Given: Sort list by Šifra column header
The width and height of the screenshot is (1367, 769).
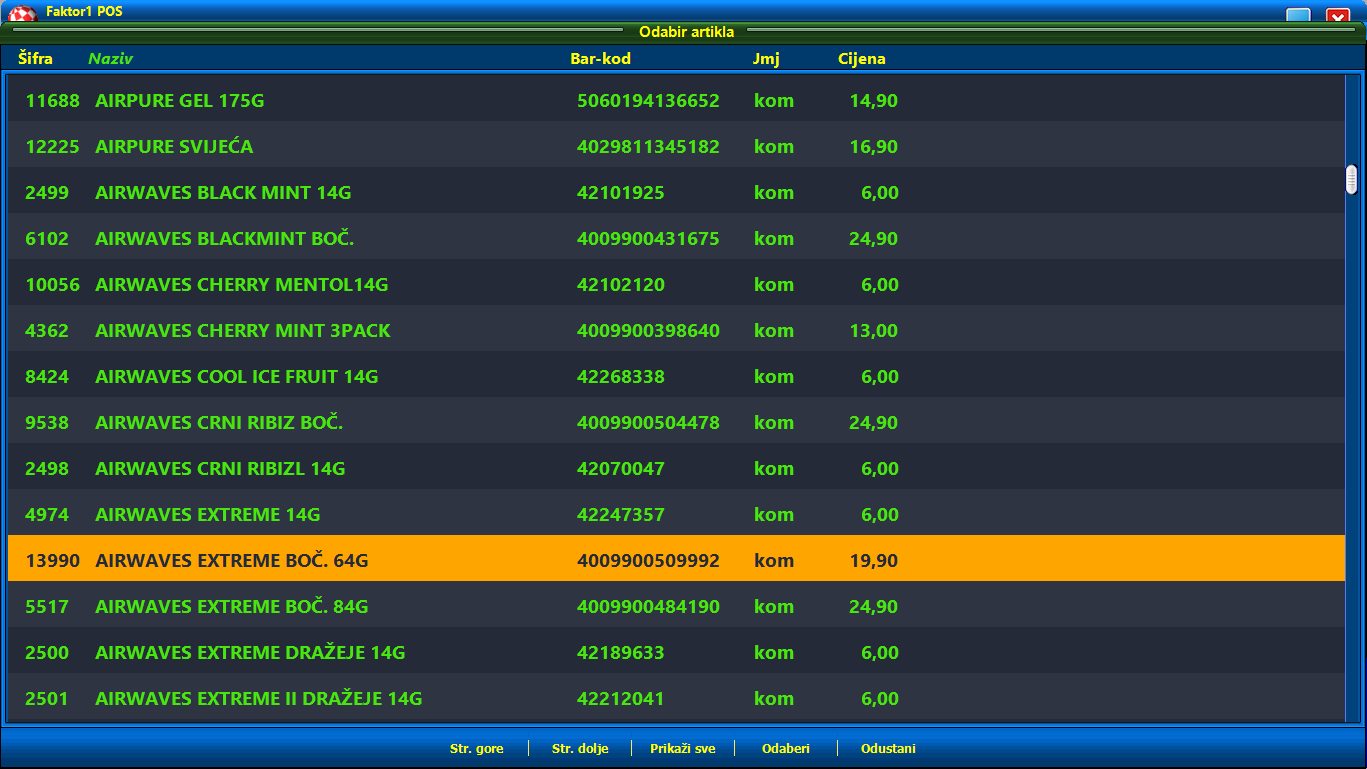Looking at the screenshot, I should (x=35, y=59).
